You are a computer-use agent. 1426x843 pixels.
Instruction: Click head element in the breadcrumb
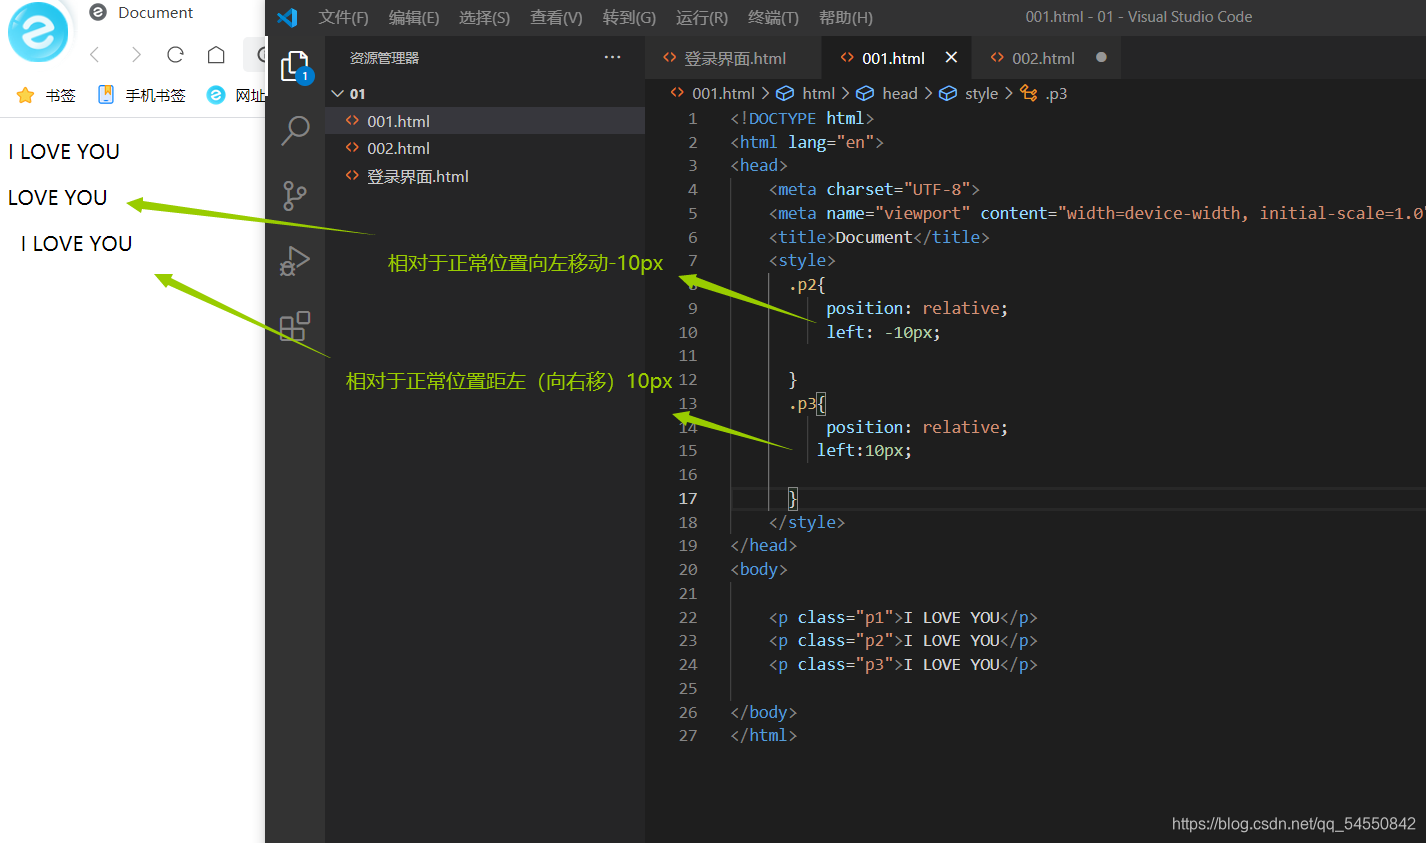888,93
